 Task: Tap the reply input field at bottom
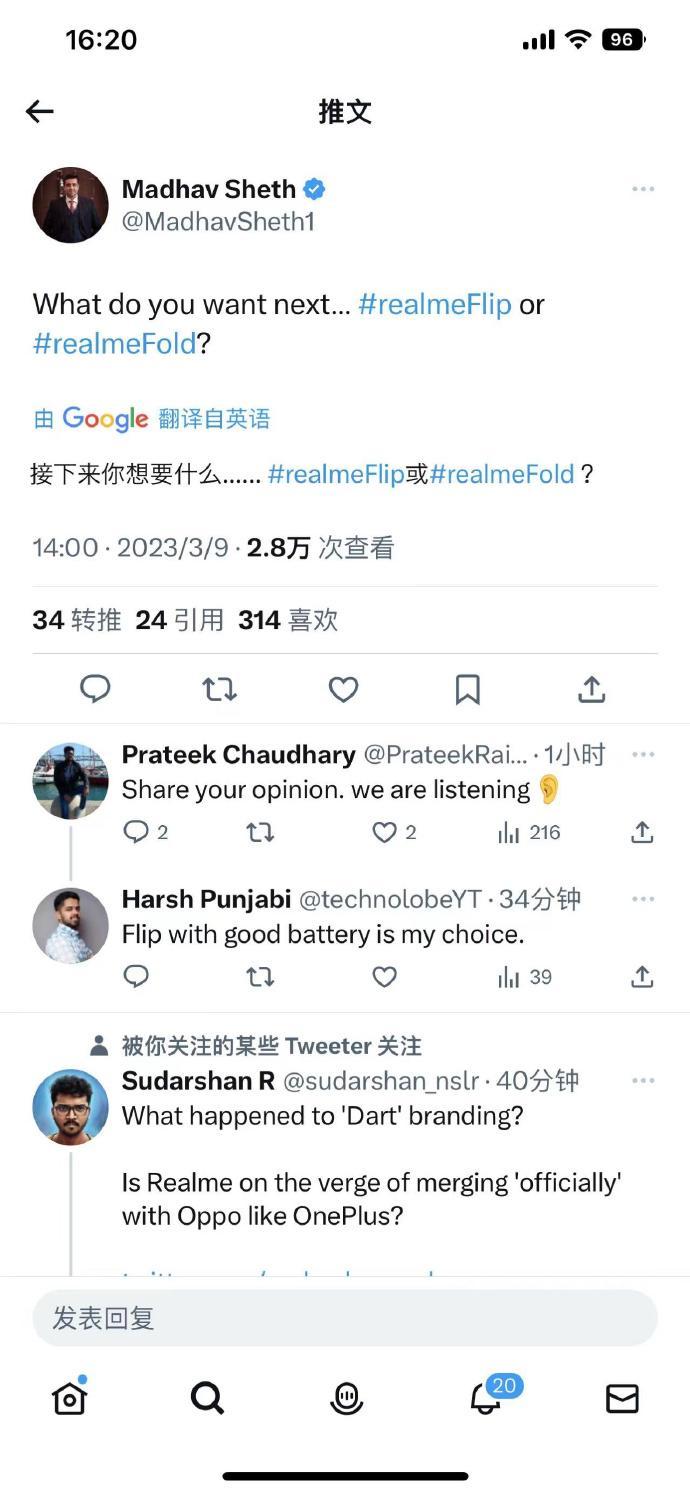pos(345,1319)
